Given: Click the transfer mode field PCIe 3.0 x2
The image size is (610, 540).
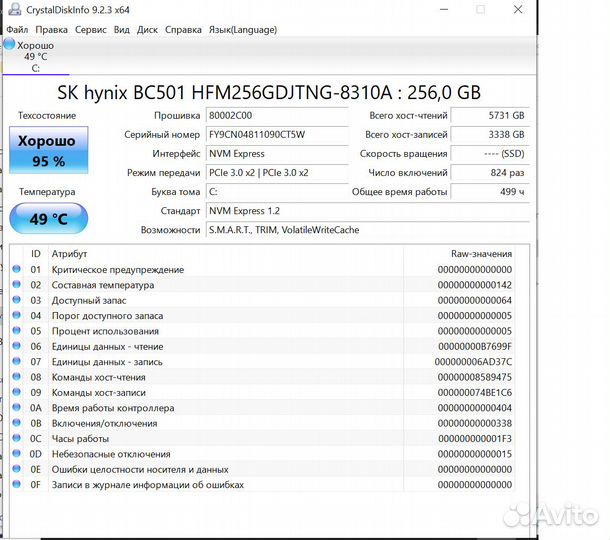Looking at the screenshot, I should point(277,173).
